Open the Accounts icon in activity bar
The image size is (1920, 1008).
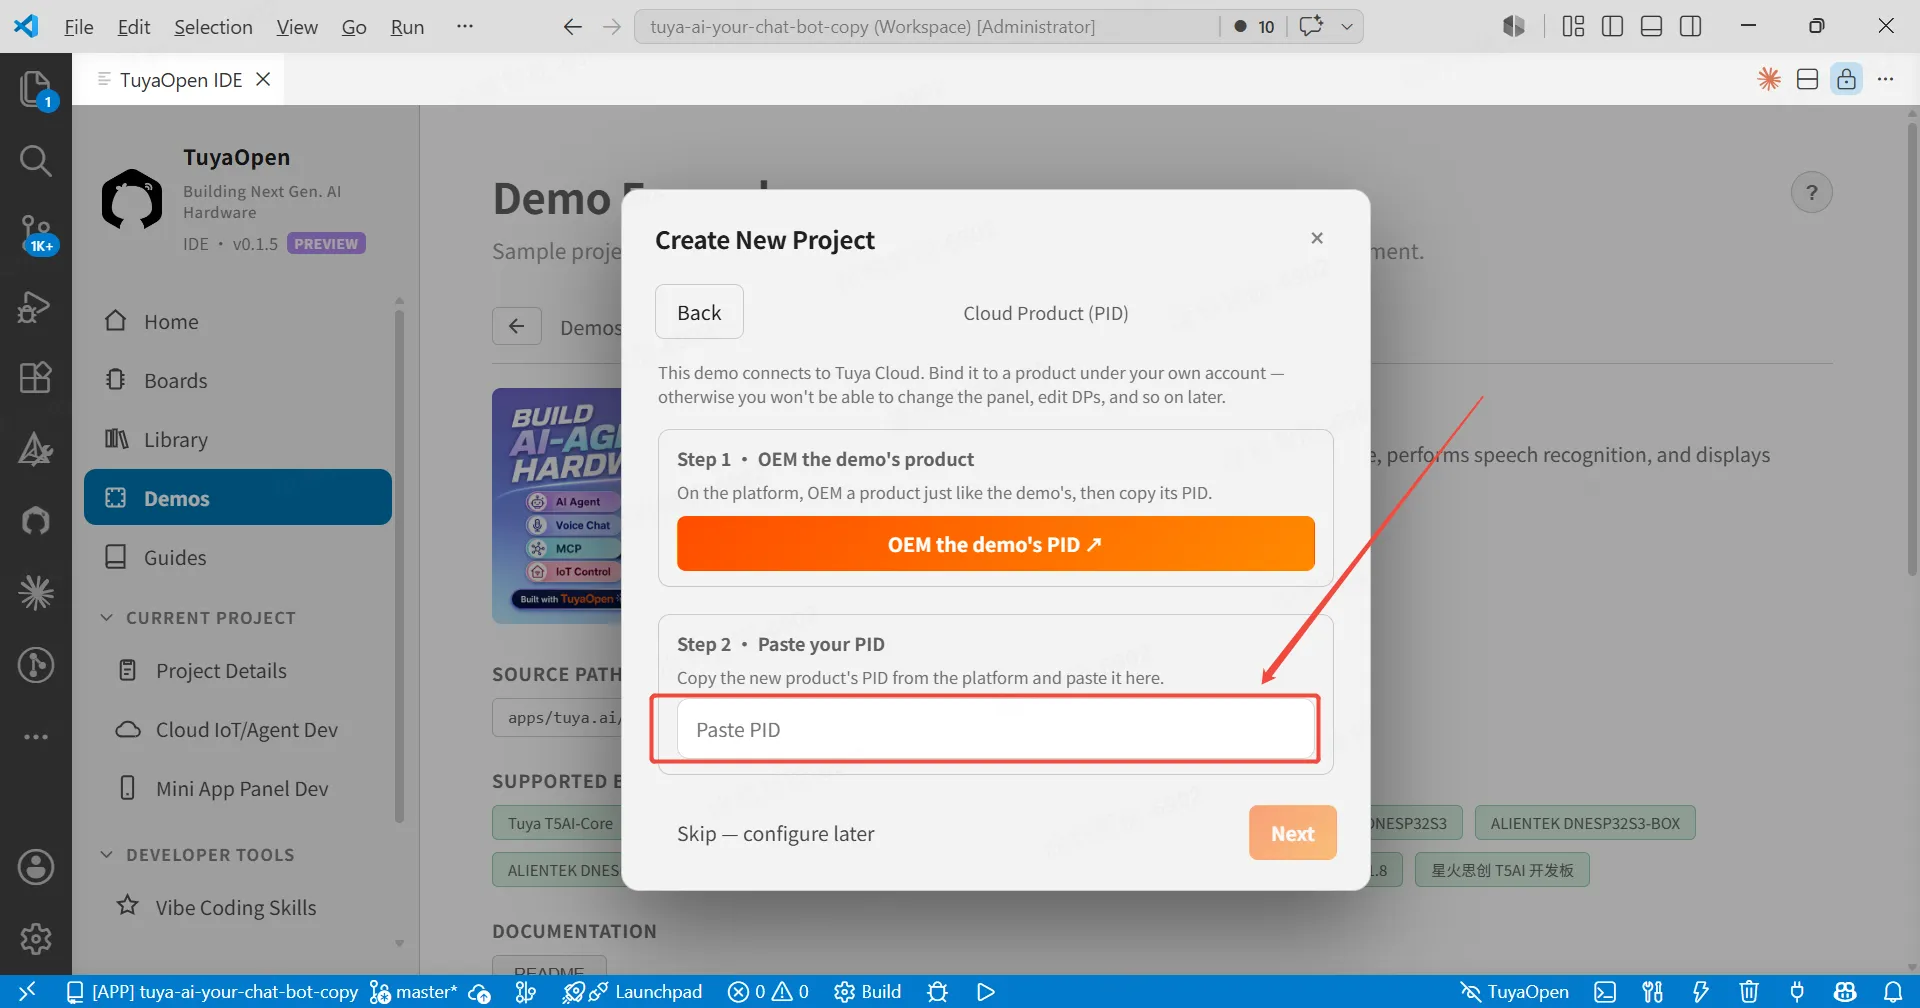[36, 867]
